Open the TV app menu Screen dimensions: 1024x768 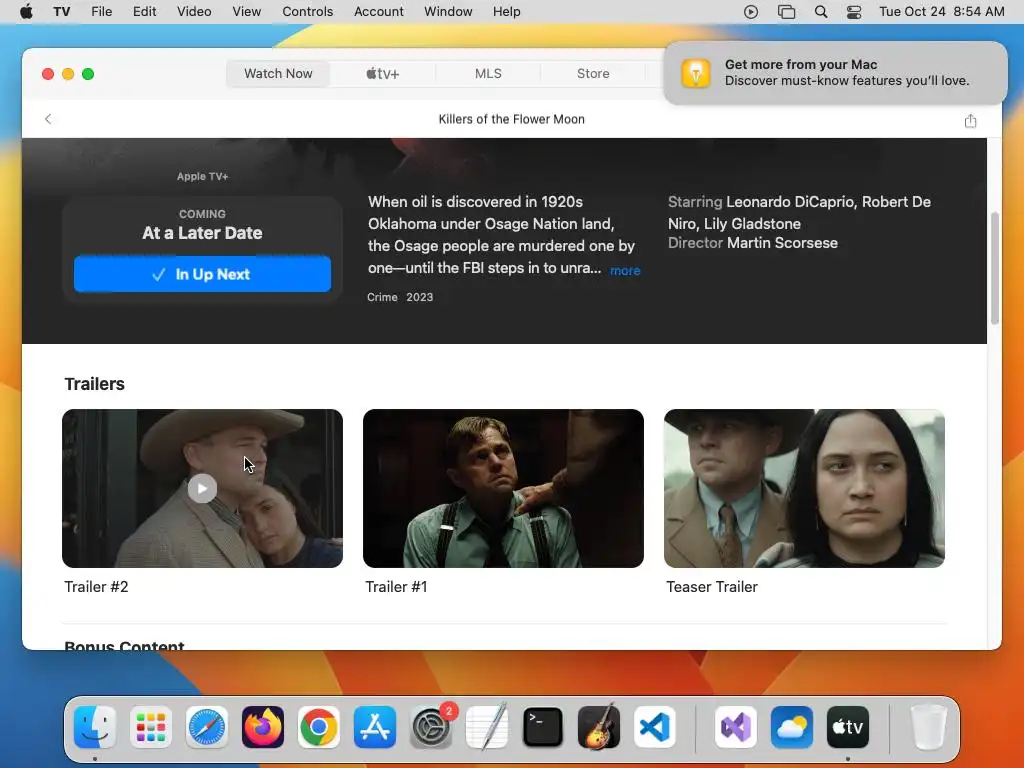[61, 12]
